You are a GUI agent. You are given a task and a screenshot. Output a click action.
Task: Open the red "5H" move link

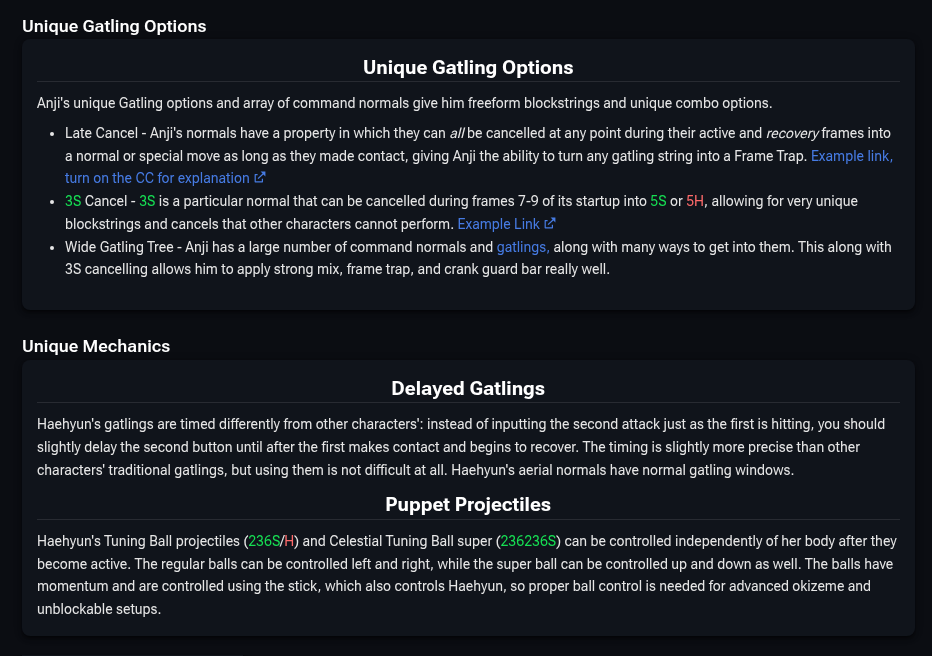coord(695,201)
